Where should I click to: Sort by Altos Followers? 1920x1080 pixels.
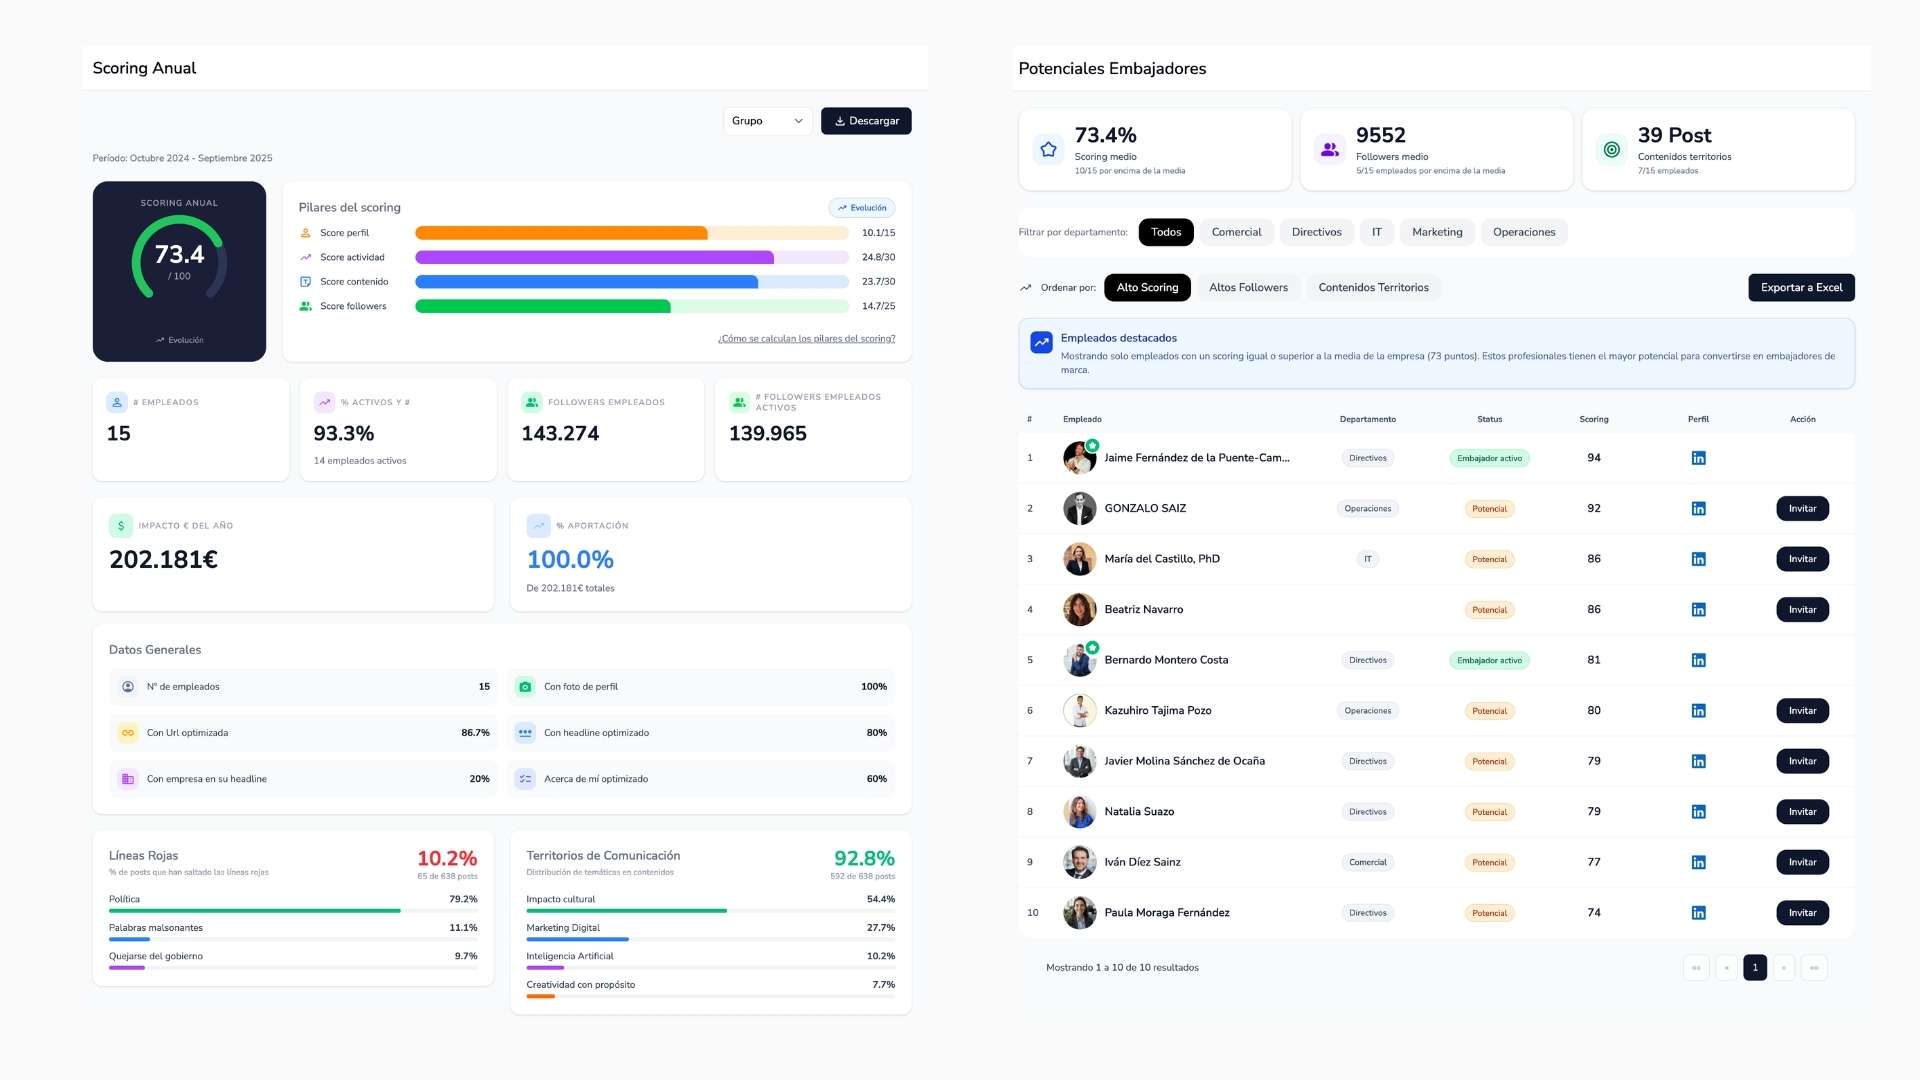click(1248, 288)
